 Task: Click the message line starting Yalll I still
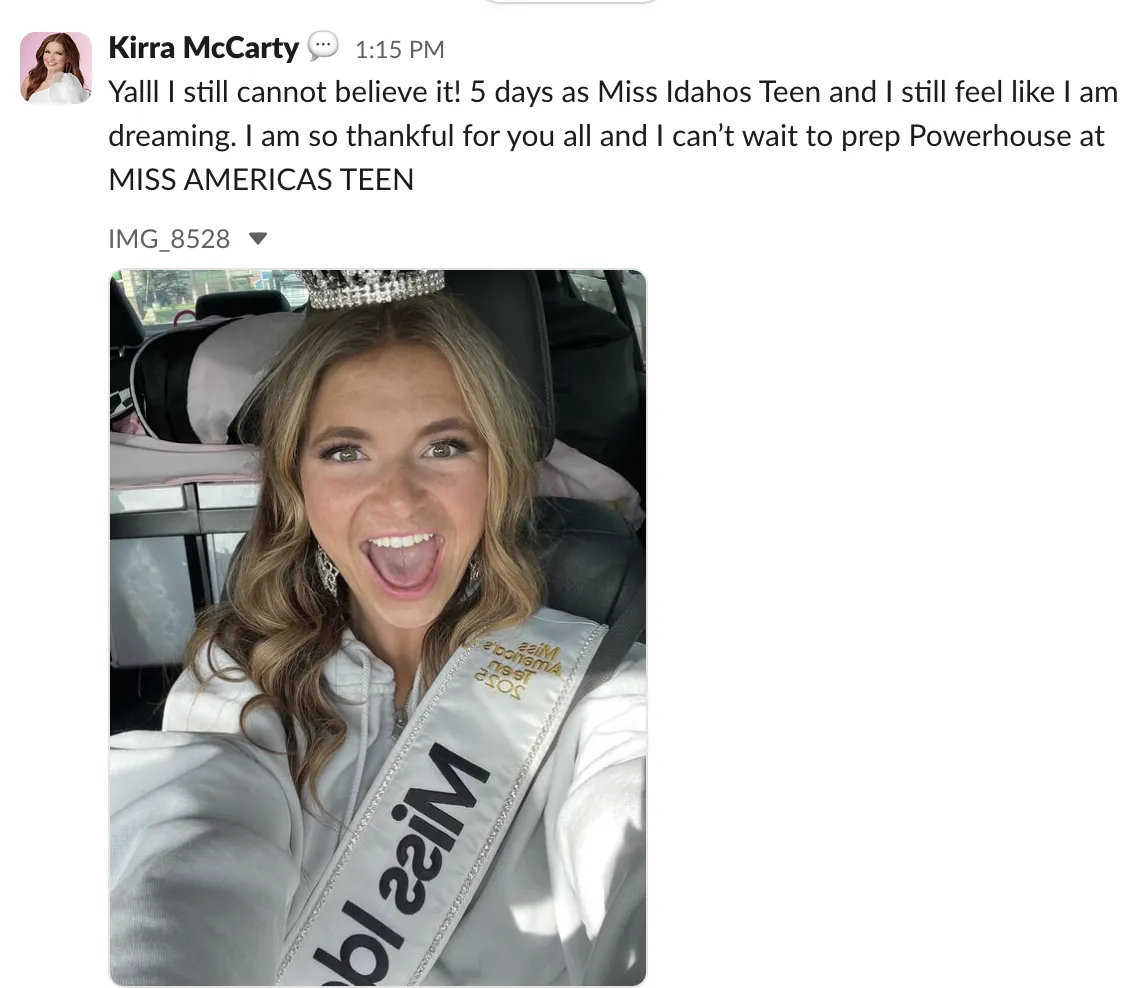pos(613,92)
